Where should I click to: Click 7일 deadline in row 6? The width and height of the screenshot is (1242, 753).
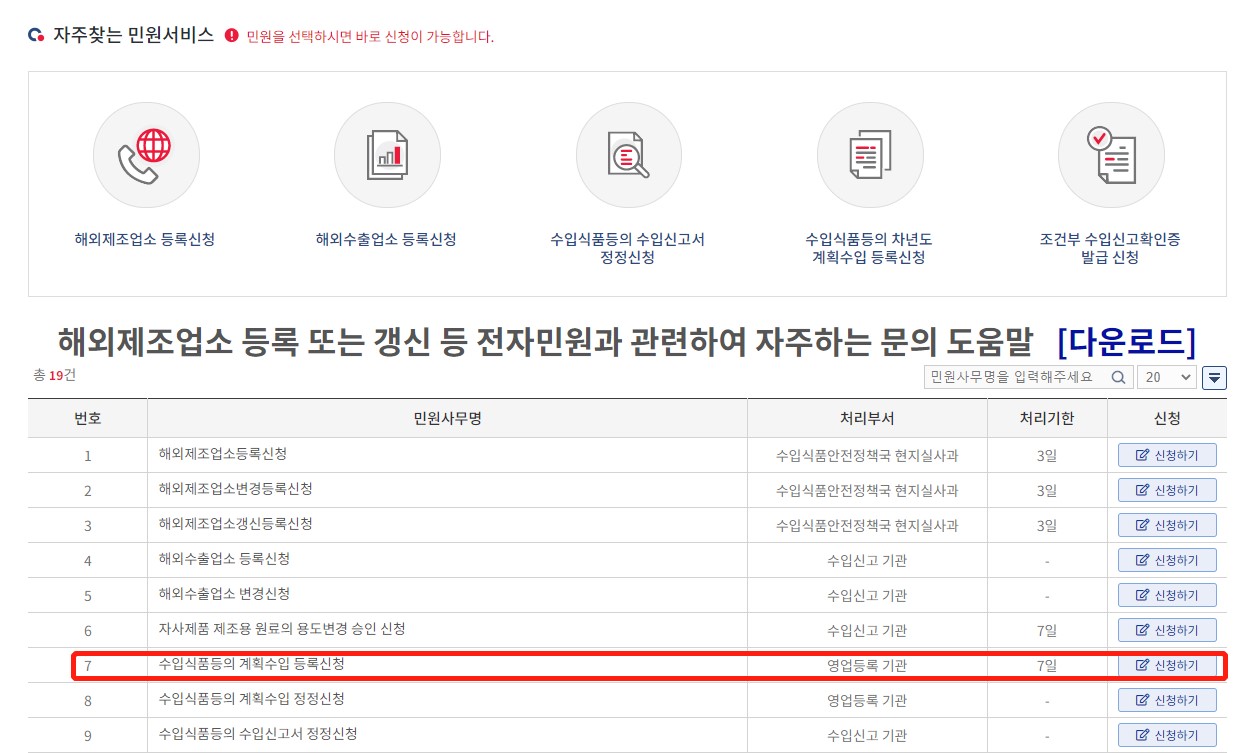[x=1047, y=631]
